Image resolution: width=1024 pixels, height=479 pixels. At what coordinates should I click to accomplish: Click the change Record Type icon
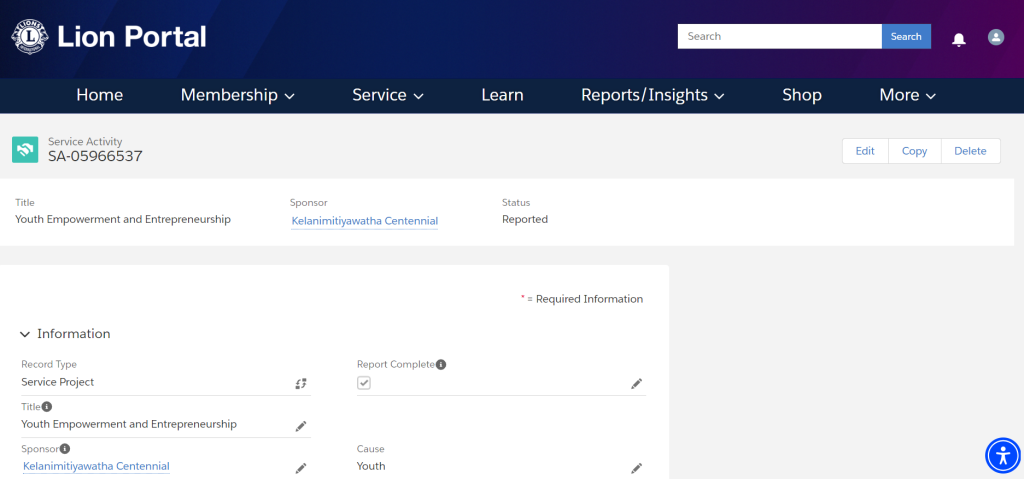click(x=300, y=384)
